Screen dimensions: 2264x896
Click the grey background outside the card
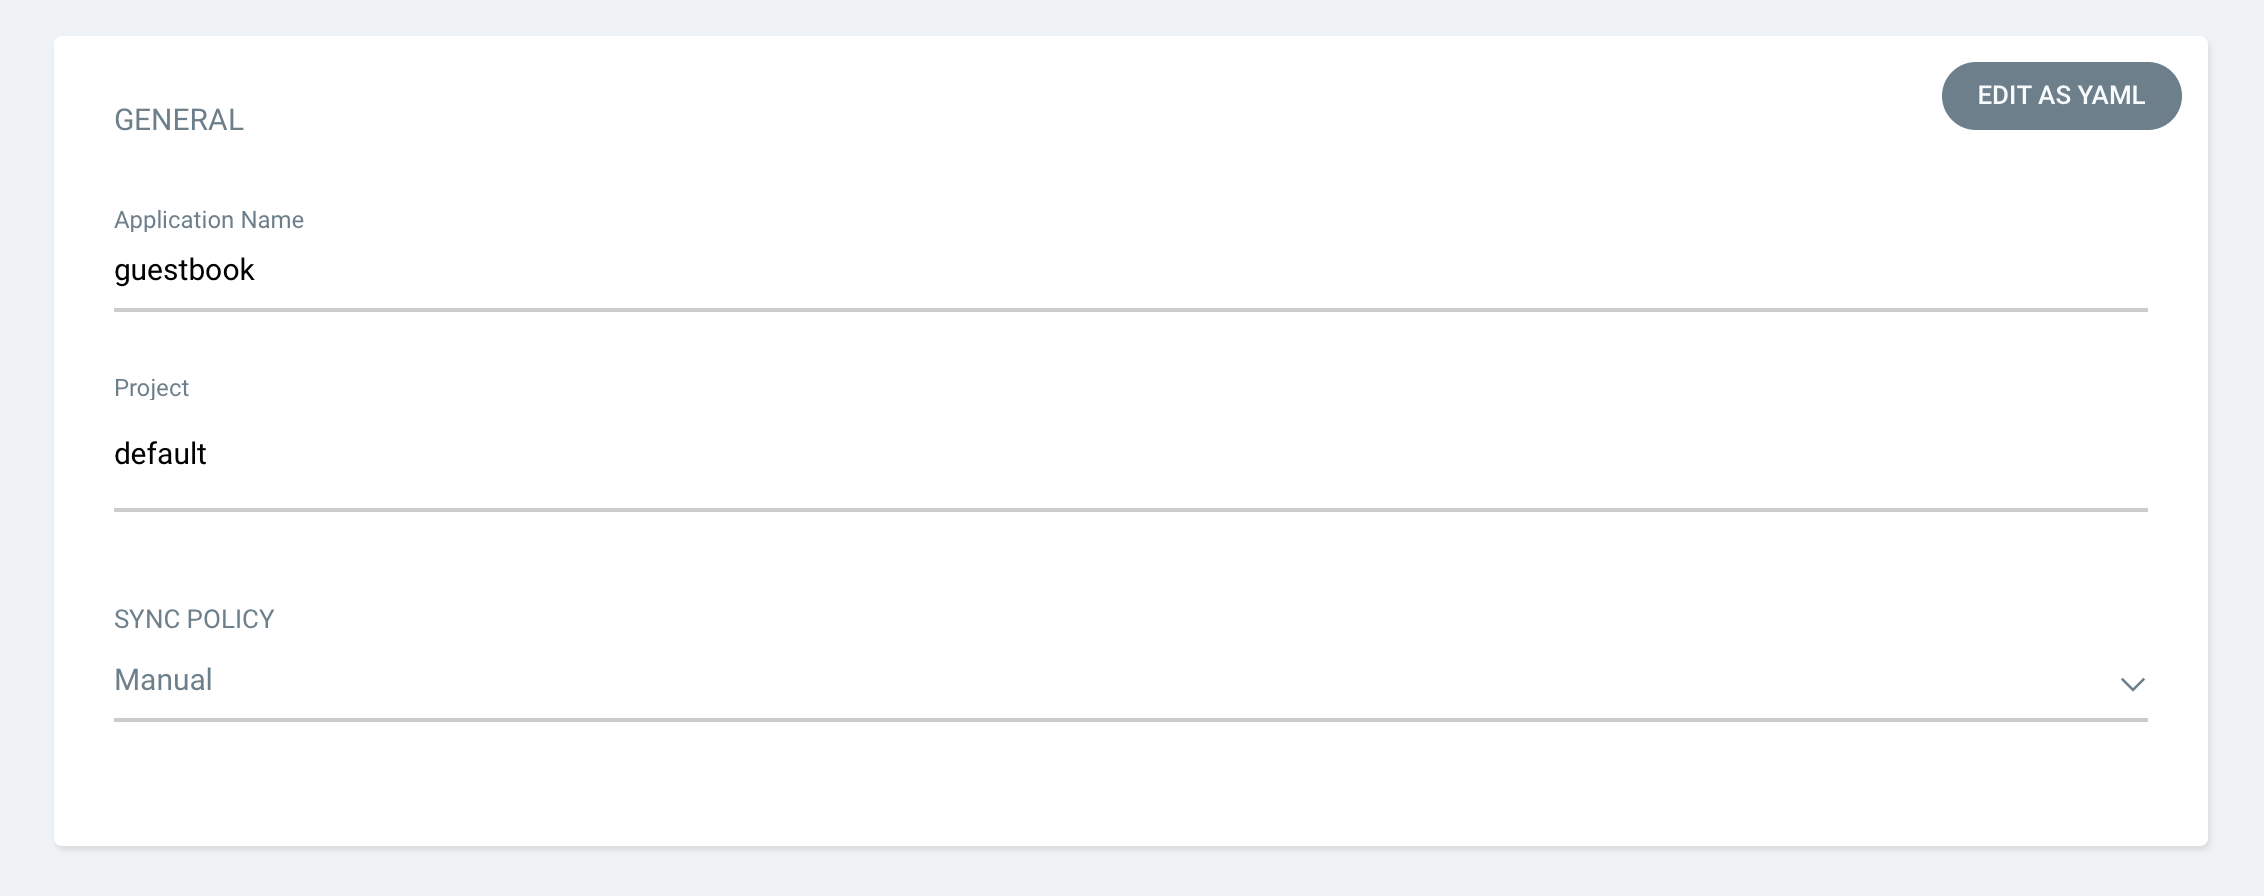pyautogui.click(x=1131, y=872)
